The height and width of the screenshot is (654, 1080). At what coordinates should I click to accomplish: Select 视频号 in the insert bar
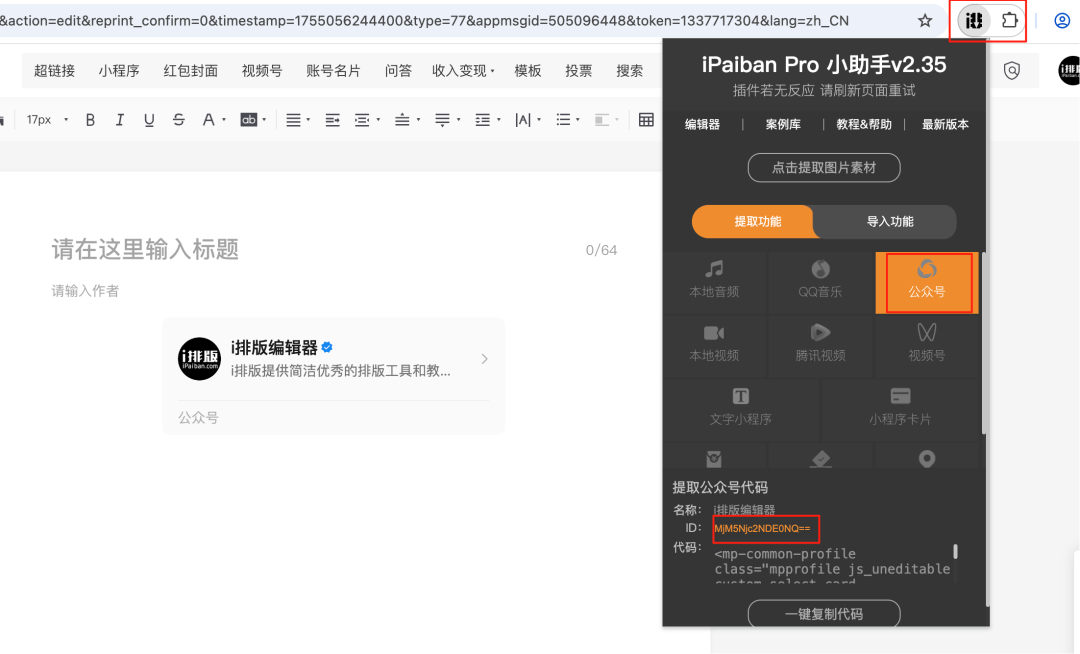coord(262,70)
